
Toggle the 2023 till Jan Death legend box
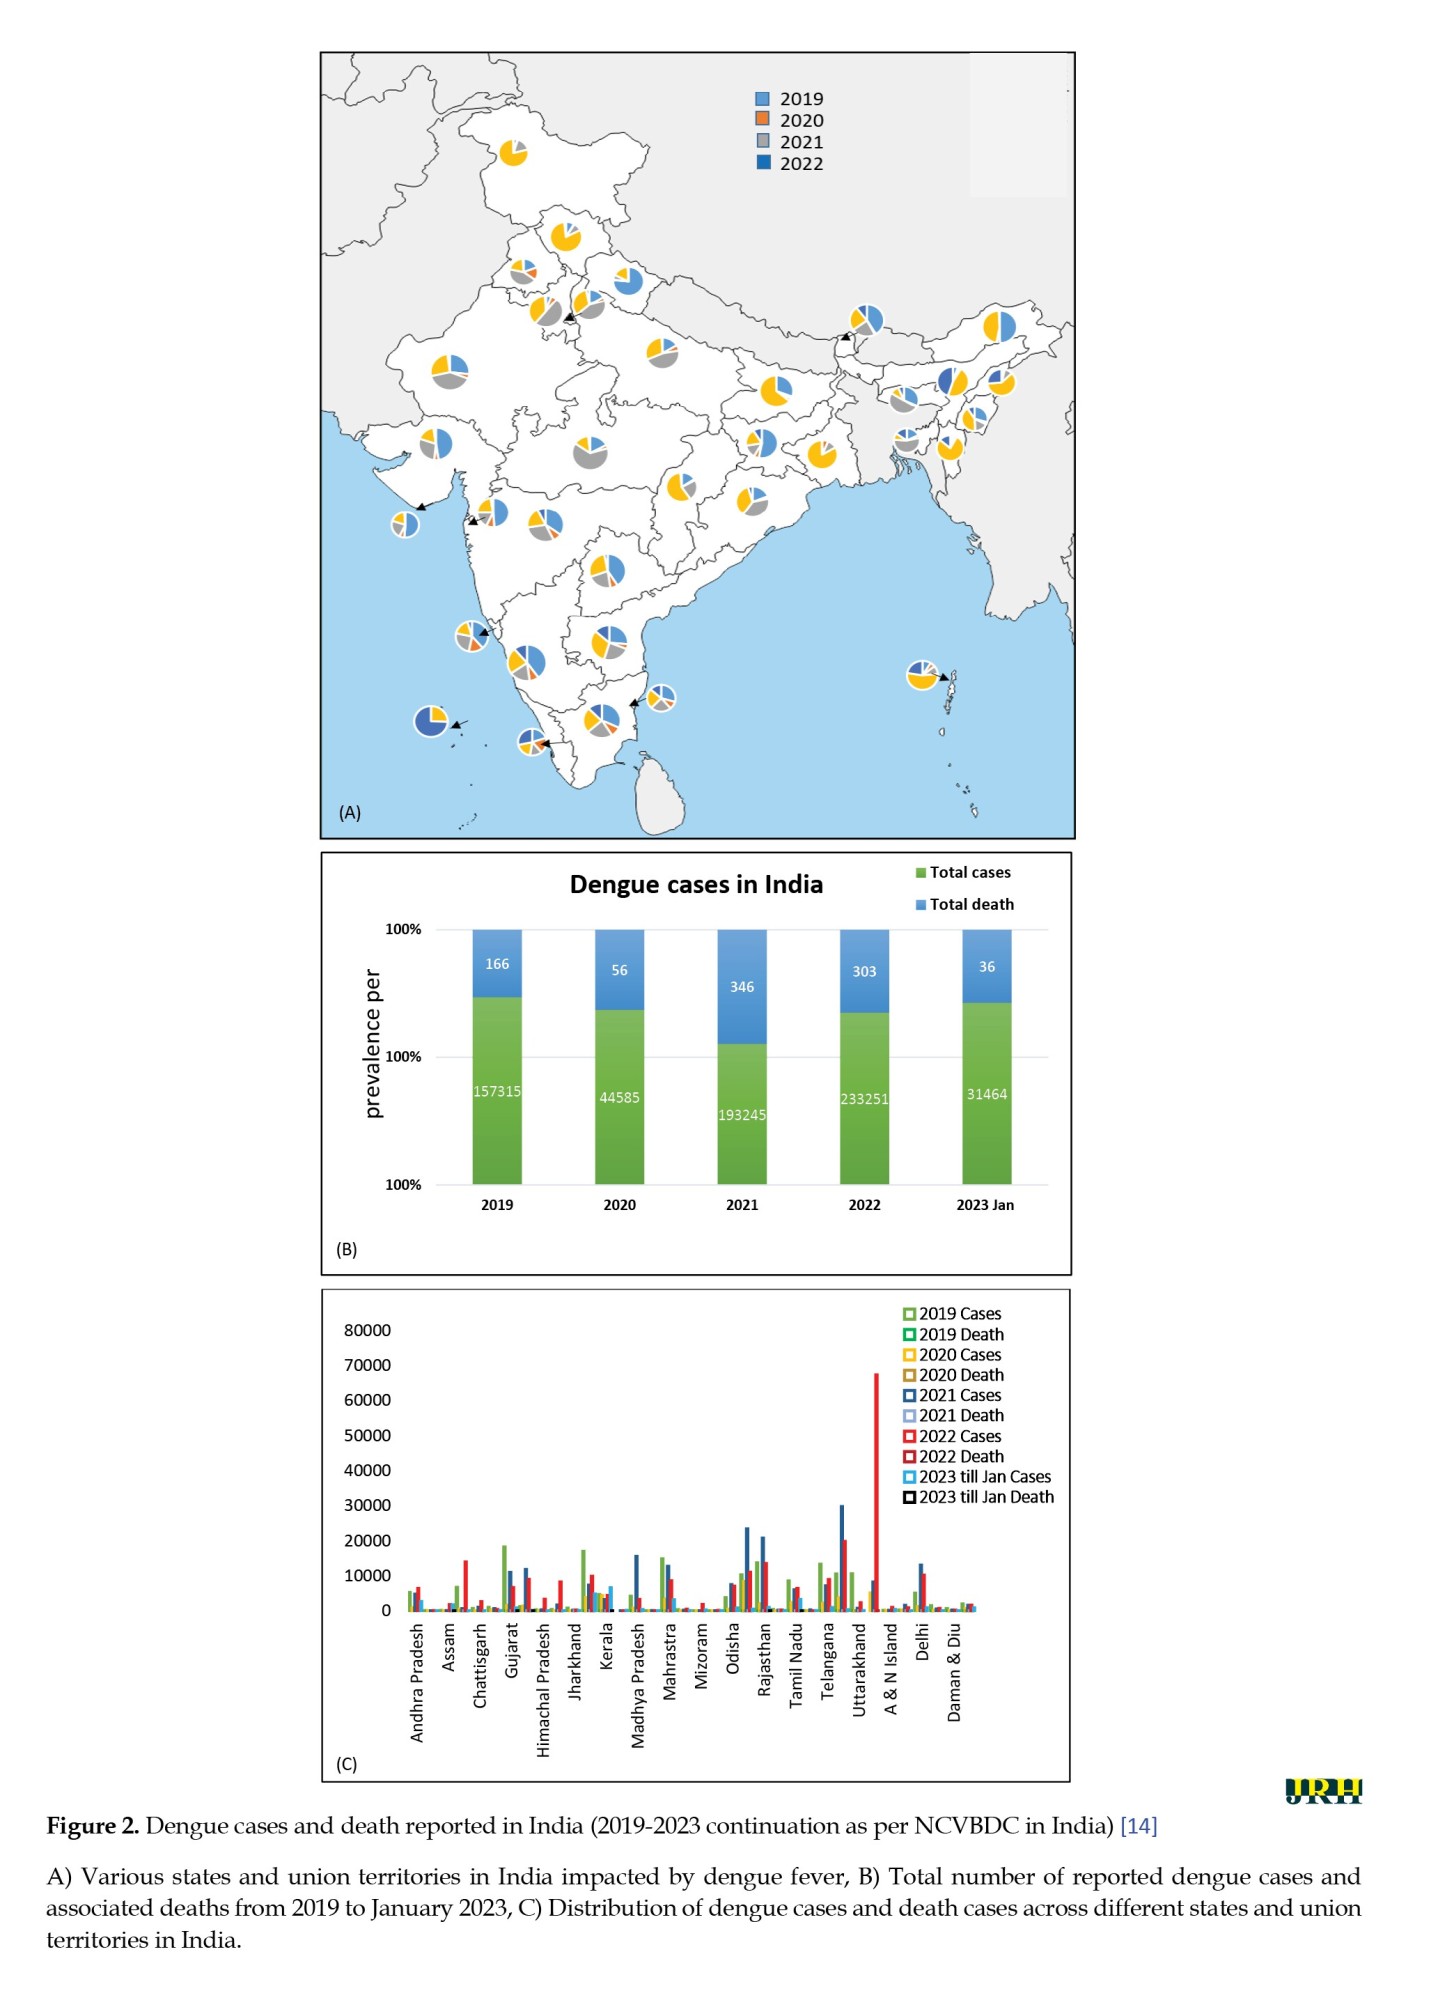(x=909, y=1497)
